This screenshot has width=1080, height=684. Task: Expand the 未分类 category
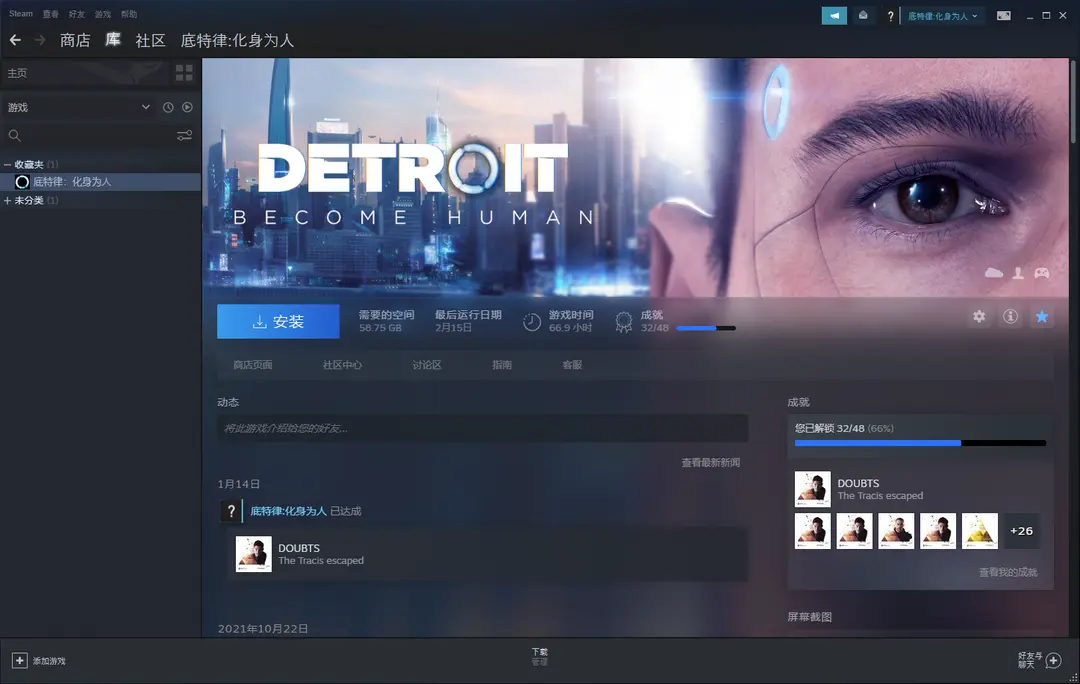point(8,200)
